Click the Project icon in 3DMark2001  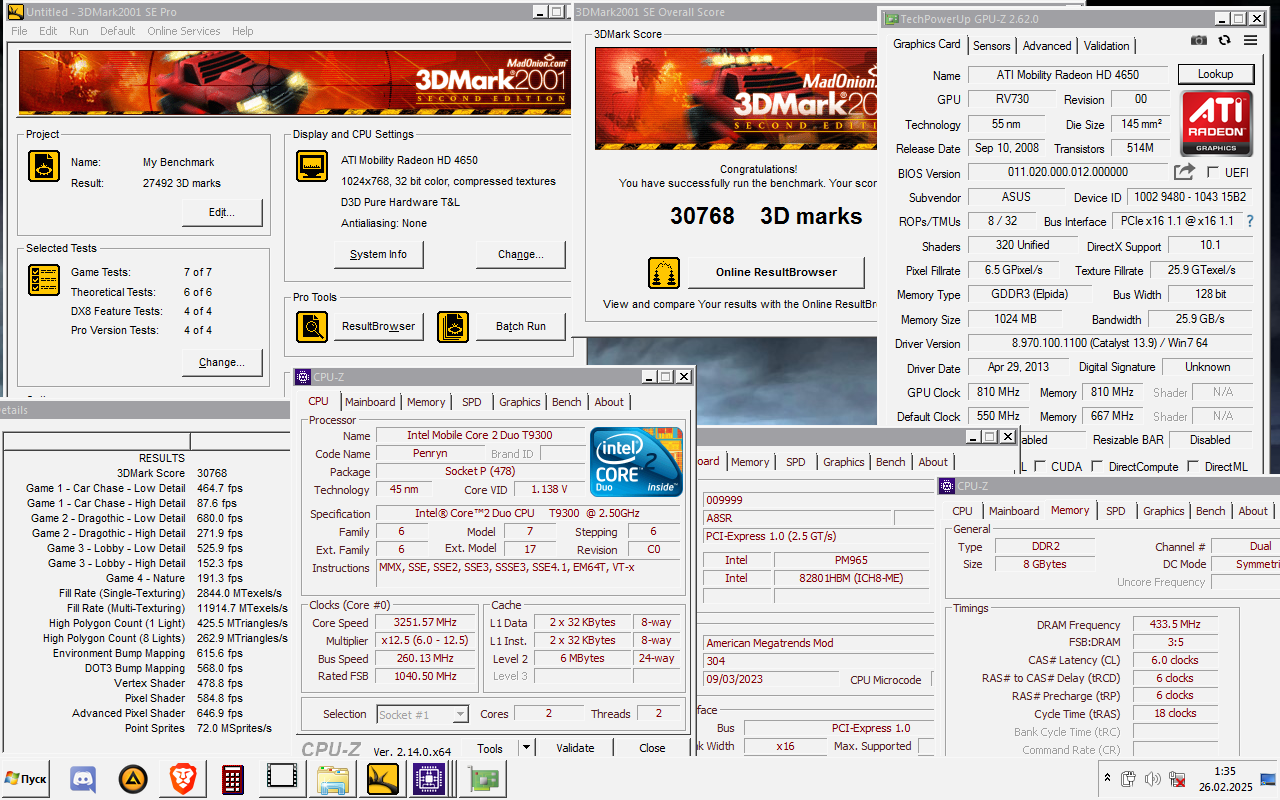[44, 166]
